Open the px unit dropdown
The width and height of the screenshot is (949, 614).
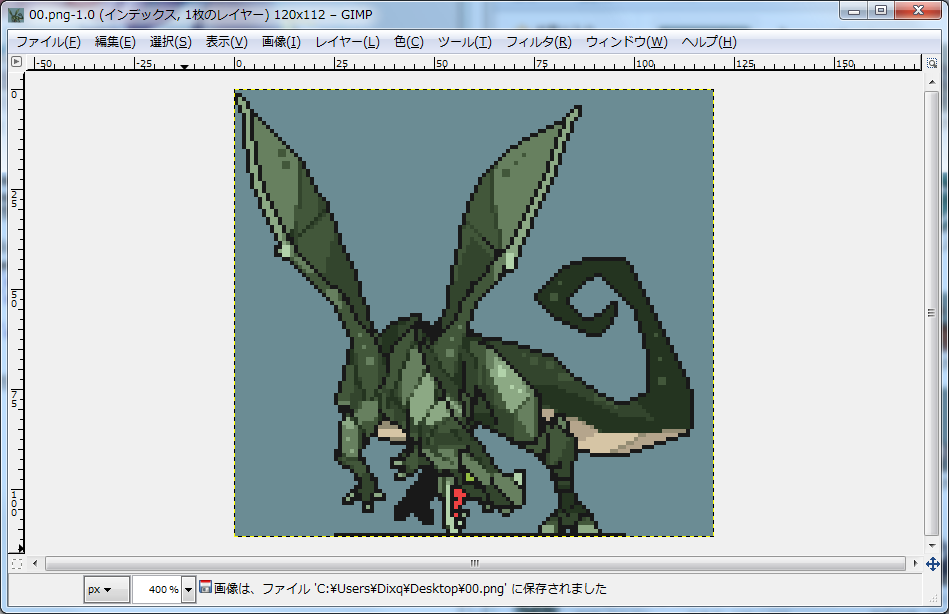pyautogui.click(x=106, y=590)
